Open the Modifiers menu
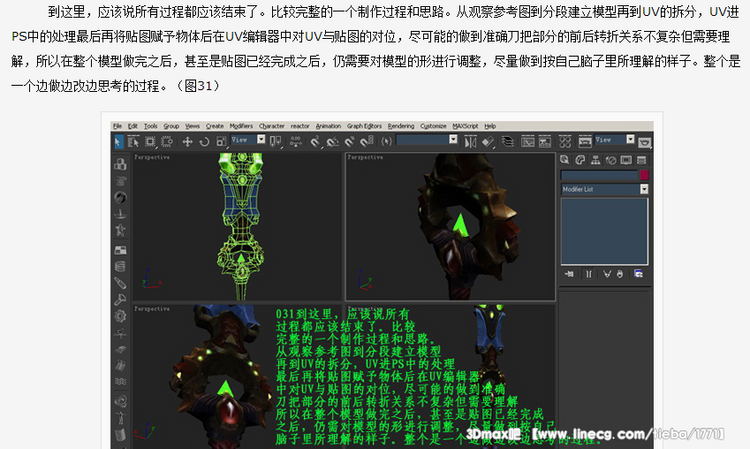Image resolution: width=750 pixels, height=449 pixels. point(240,126)
